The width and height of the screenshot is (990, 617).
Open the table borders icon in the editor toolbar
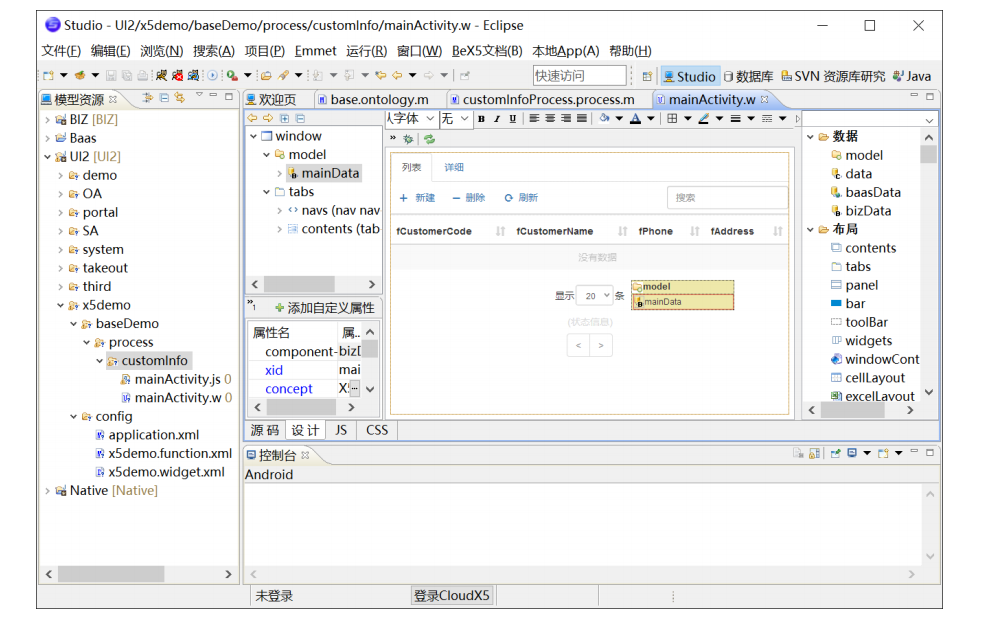674,120
